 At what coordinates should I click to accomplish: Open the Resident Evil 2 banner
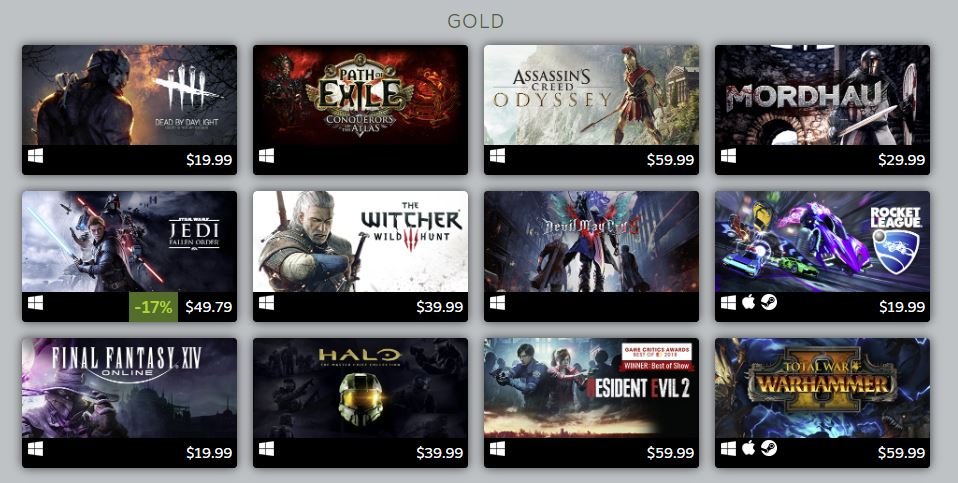pos(591,388)
